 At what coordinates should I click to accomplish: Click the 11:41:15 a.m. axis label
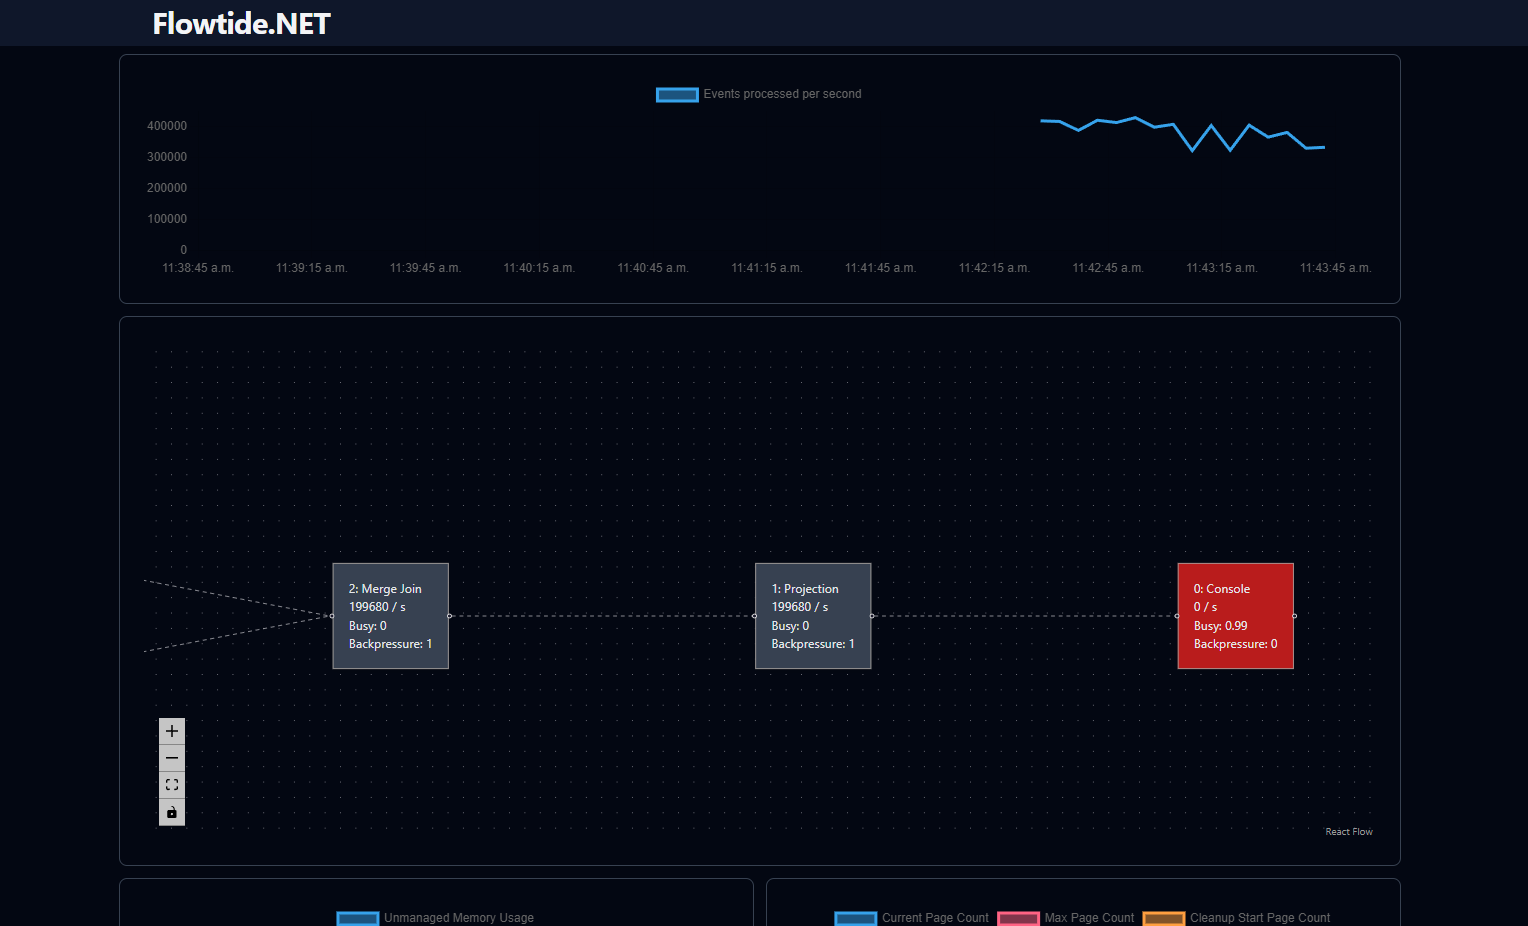(x=767, y=268)
